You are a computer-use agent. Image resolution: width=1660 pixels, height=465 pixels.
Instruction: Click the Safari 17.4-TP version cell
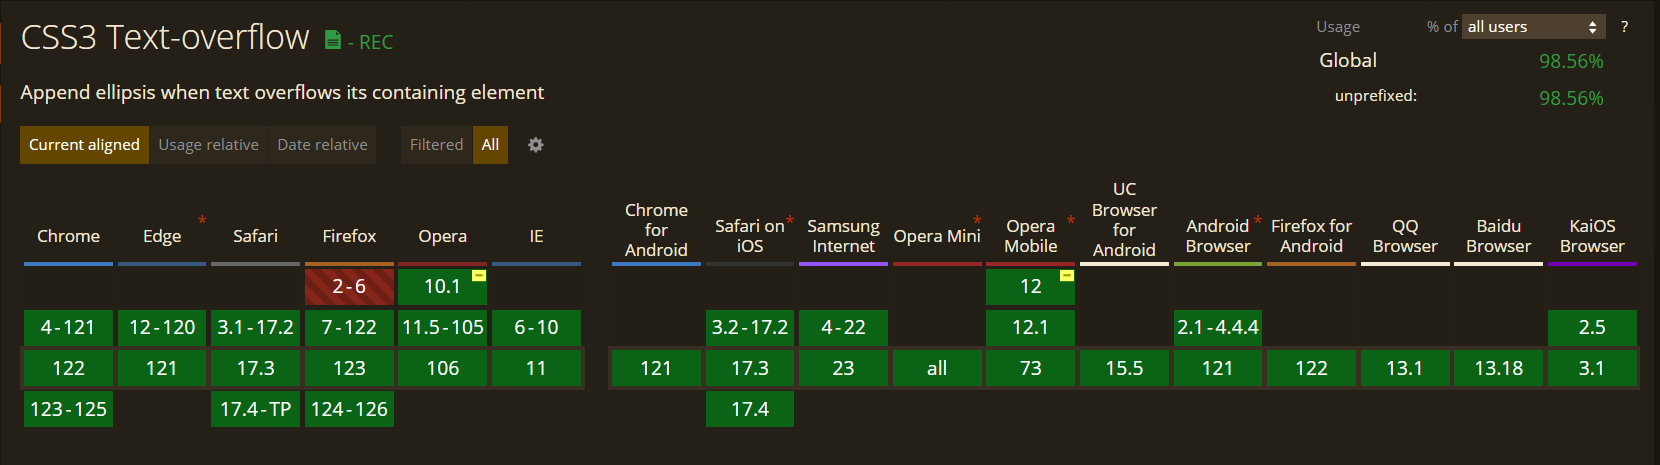point(255,409)
